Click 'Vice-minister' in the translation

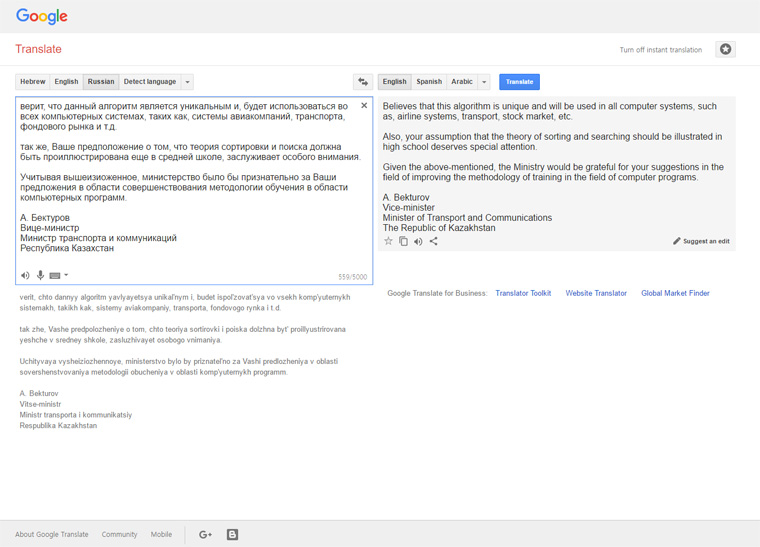point(409,207)
